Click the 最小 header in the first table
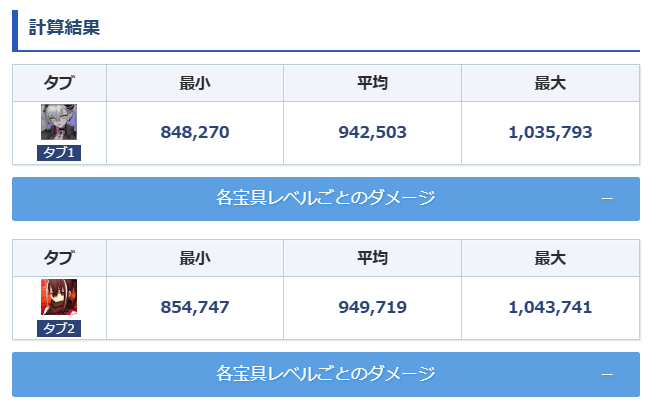 [195, 83]
